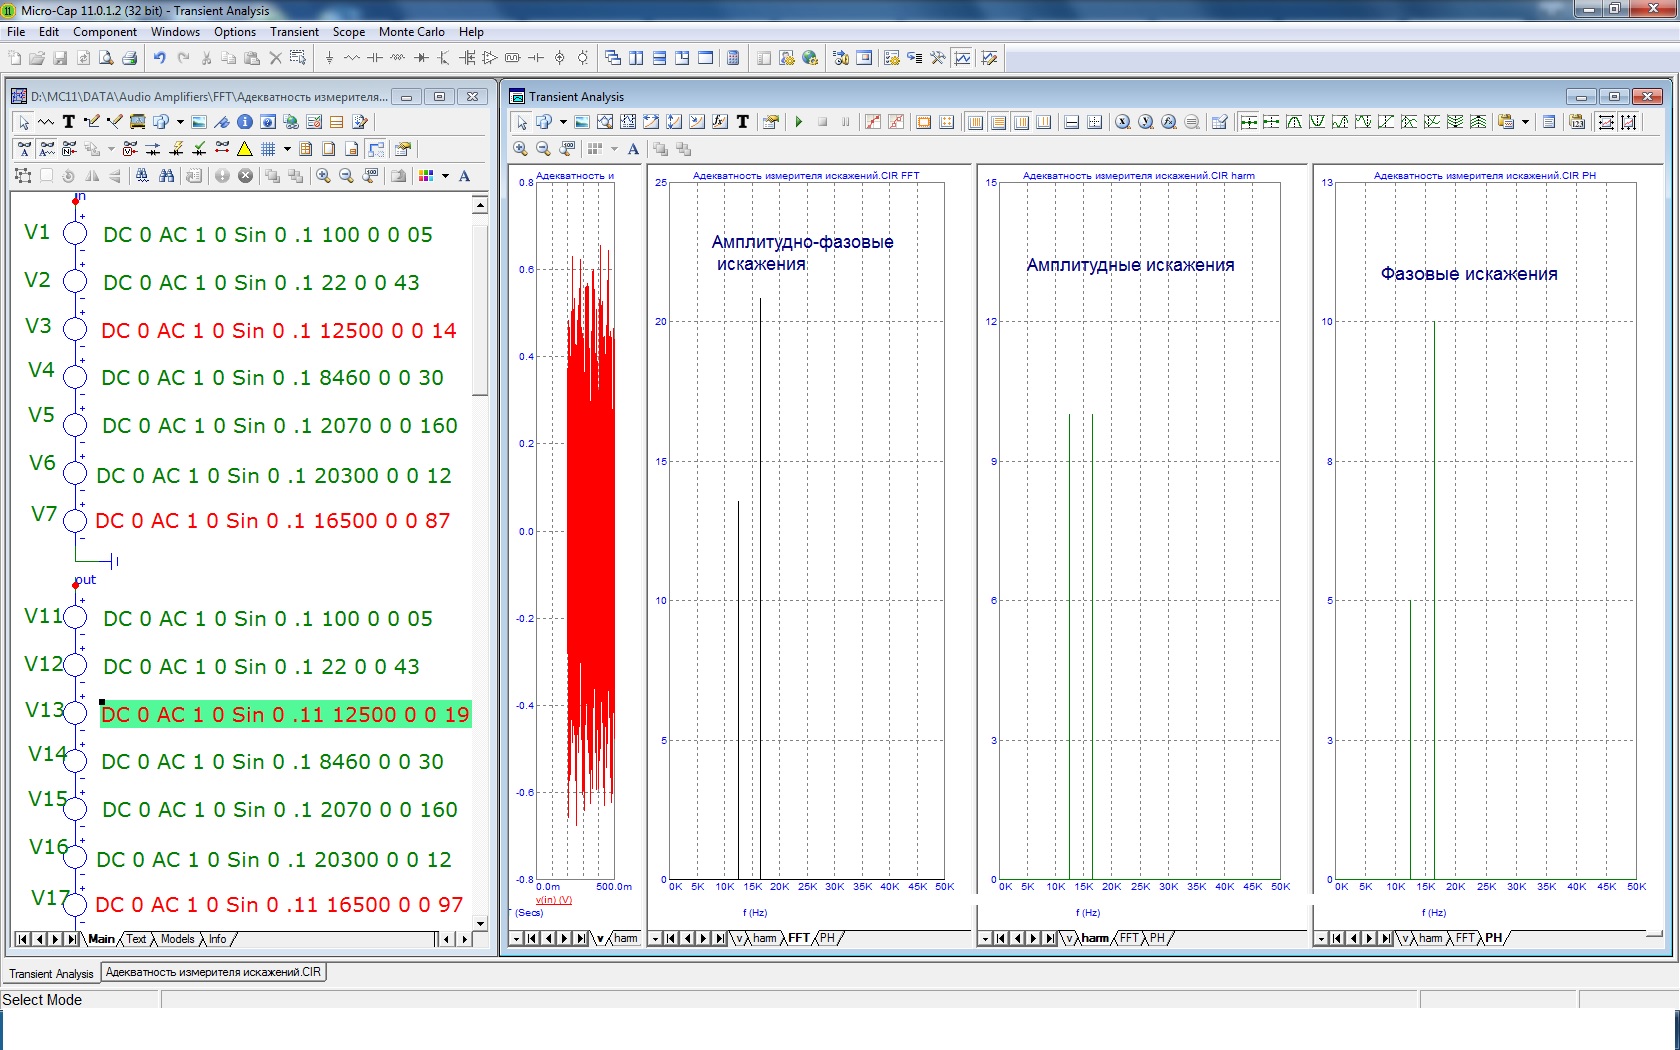
Task: Click Font A icon in Transient Analysis toolbar
Action: tap(633, 149)
